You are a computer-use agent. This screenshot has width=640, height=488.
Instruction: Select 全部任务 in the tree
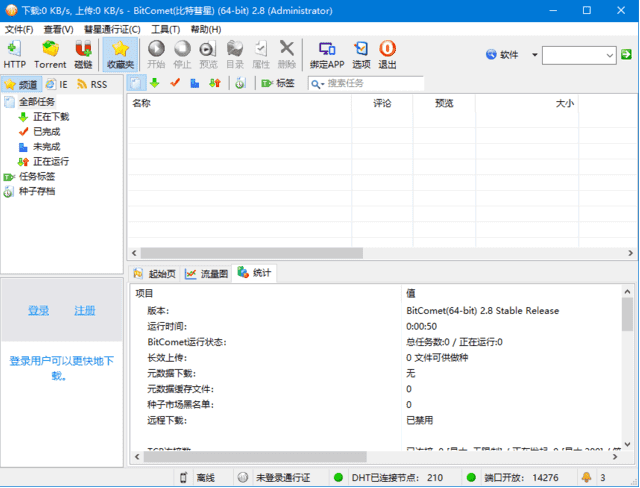tap(37, 102)
